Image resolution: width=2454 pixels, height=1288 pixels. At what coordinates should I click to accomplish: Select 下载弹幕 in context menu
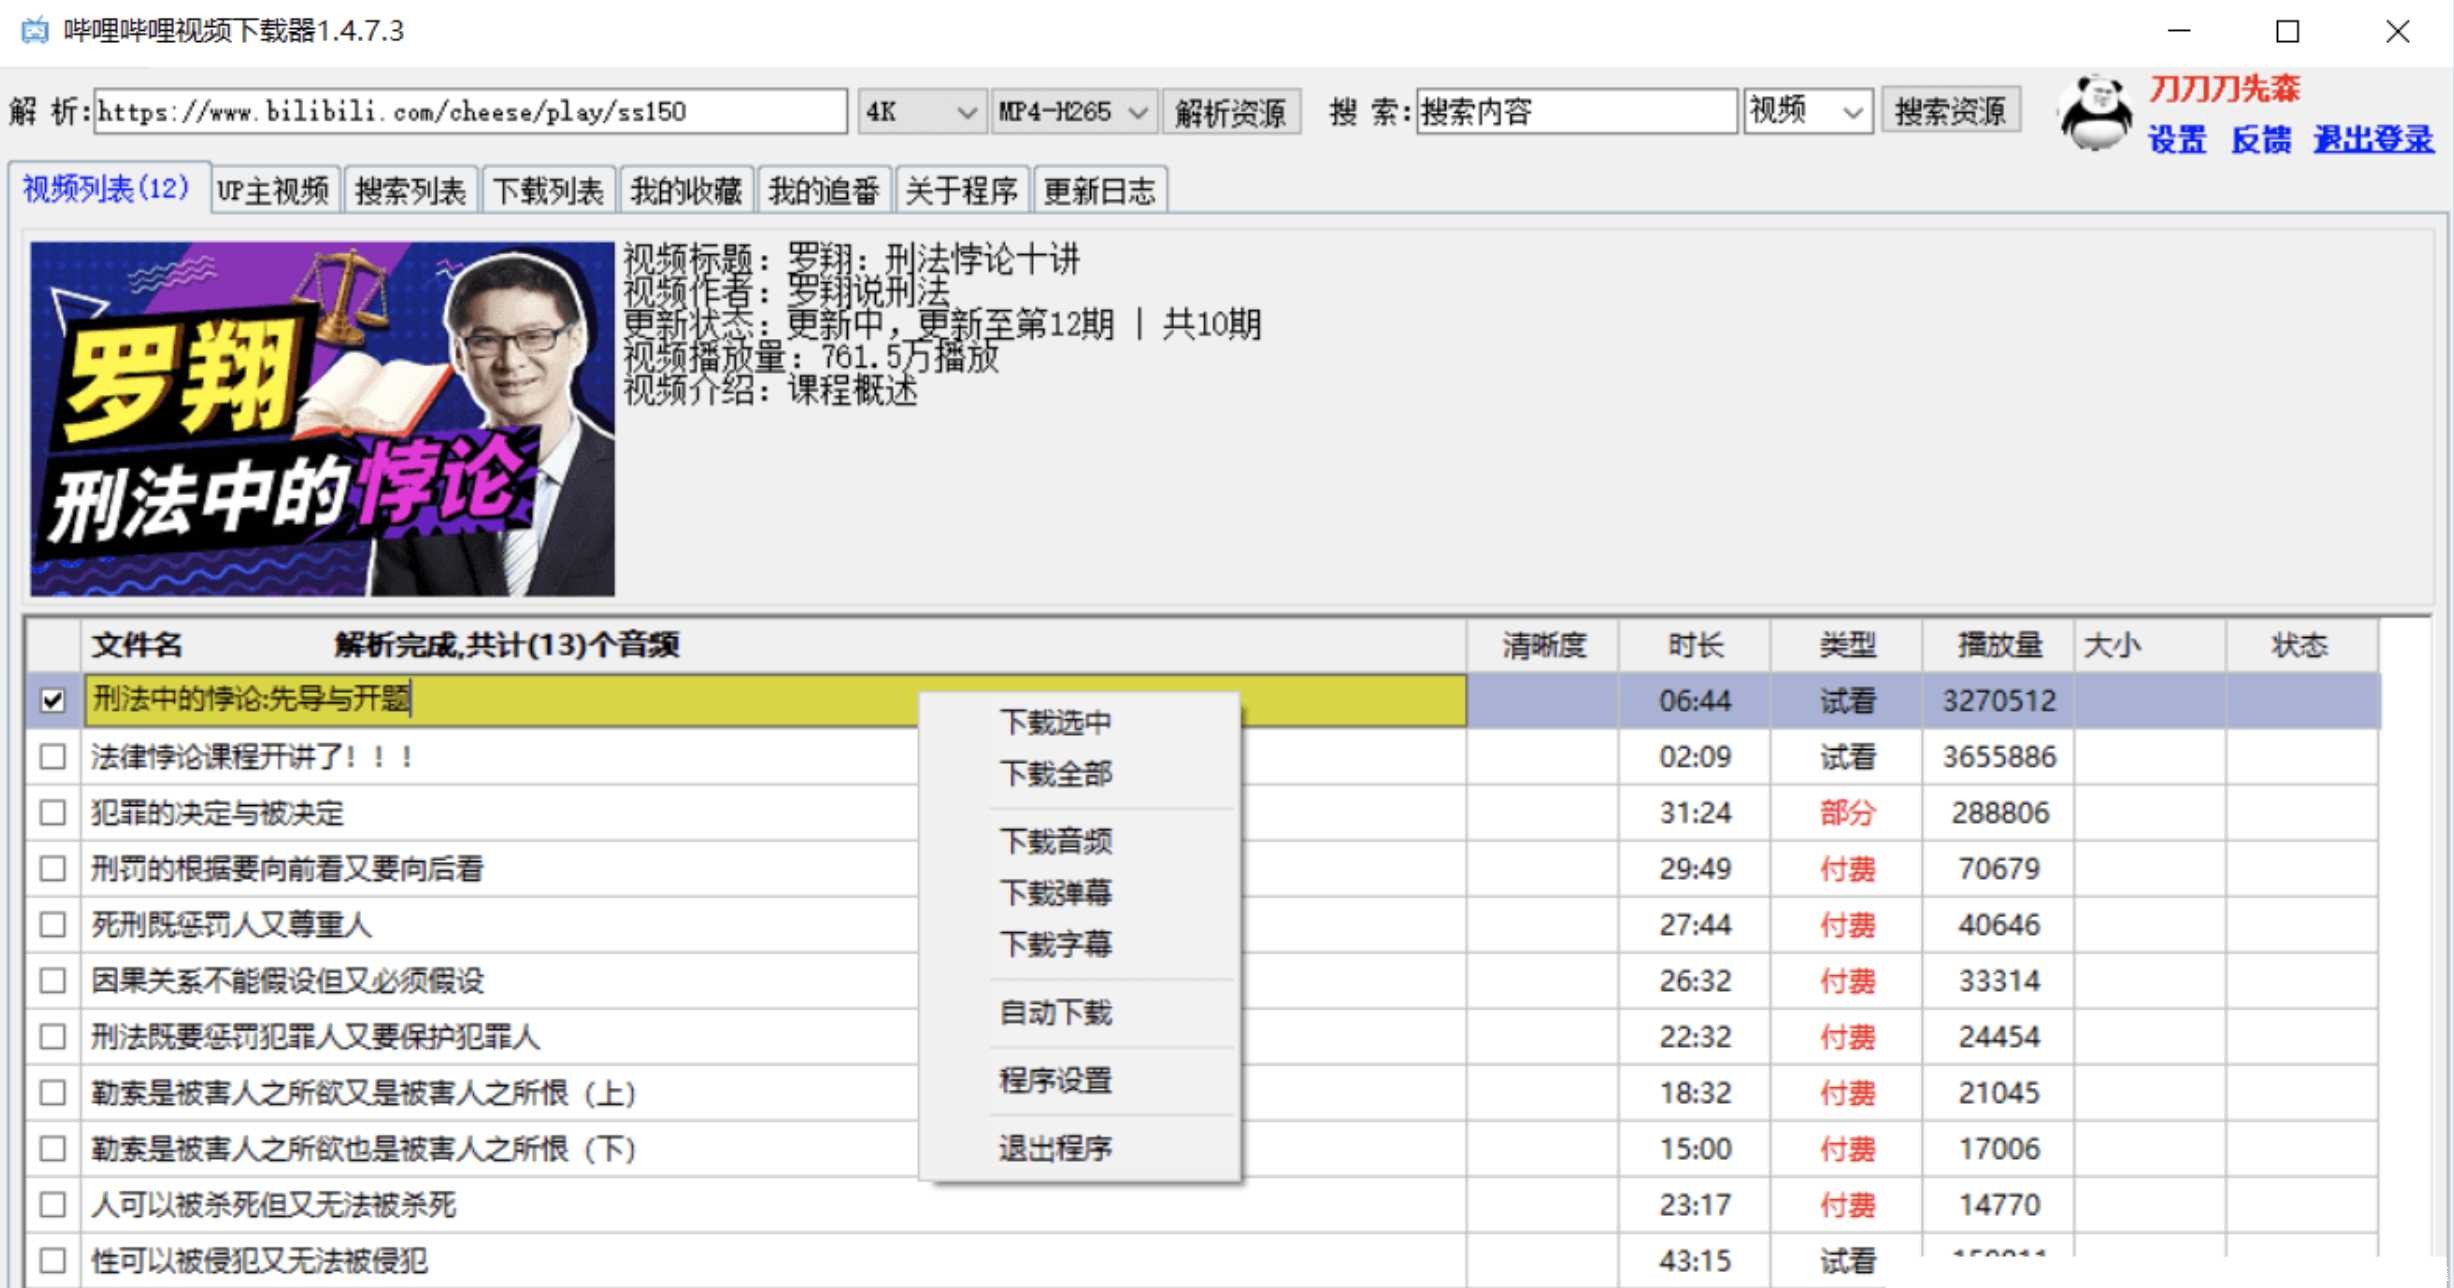pos(1055,892)
